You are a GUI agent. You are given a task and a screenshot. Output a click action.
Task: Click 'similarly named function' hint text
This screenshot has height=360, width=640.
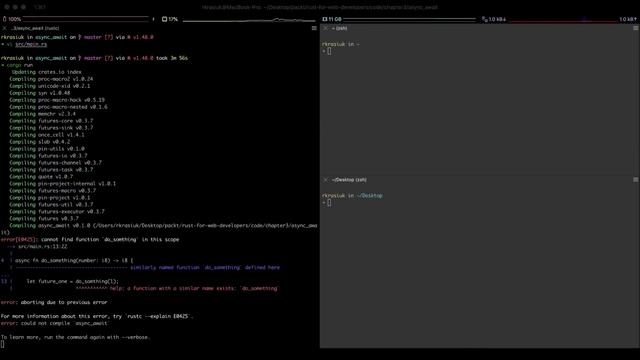click(205, 268)
